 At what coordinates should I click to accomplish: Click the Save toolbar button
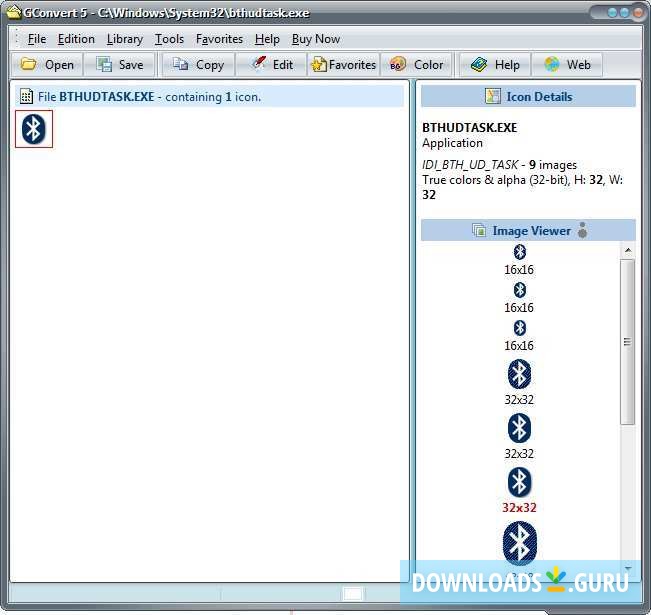click(x=120, y=65)
